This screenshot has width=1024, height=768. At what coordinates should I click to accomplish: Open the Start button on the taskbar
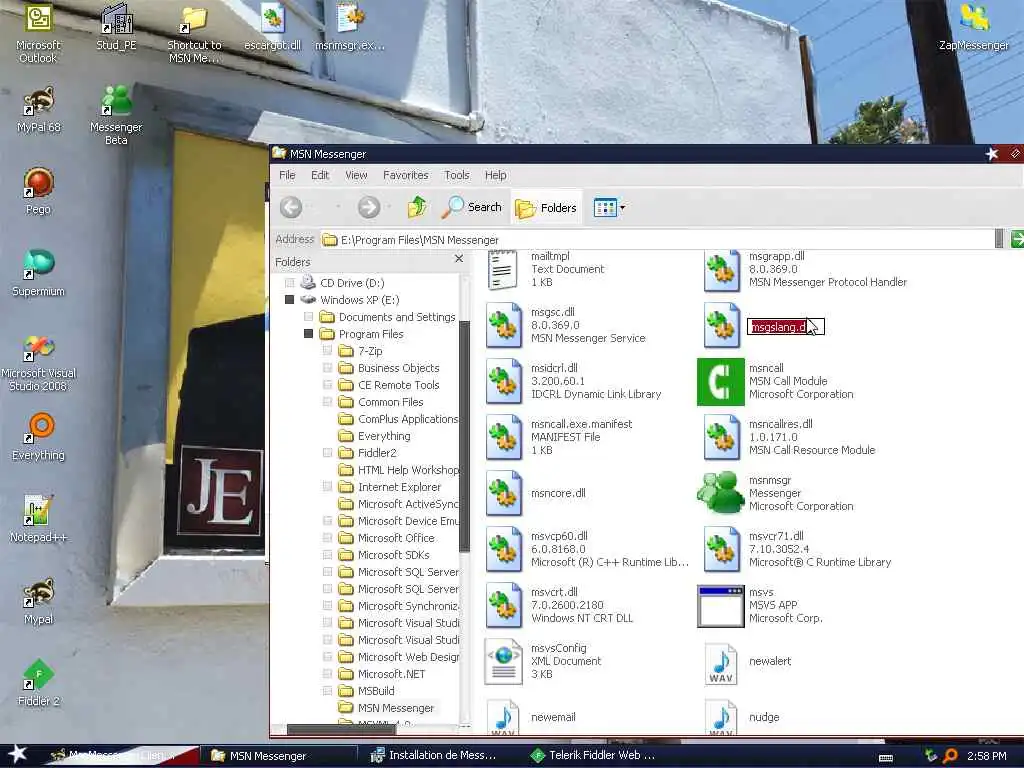coord(18,755)
